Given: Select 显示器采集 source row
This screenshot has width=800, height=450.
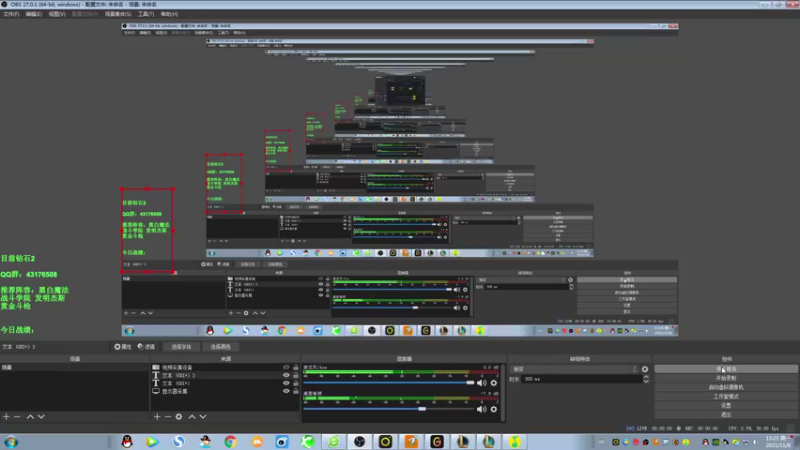Looking at the screenshot, I should tap(224, 391).
